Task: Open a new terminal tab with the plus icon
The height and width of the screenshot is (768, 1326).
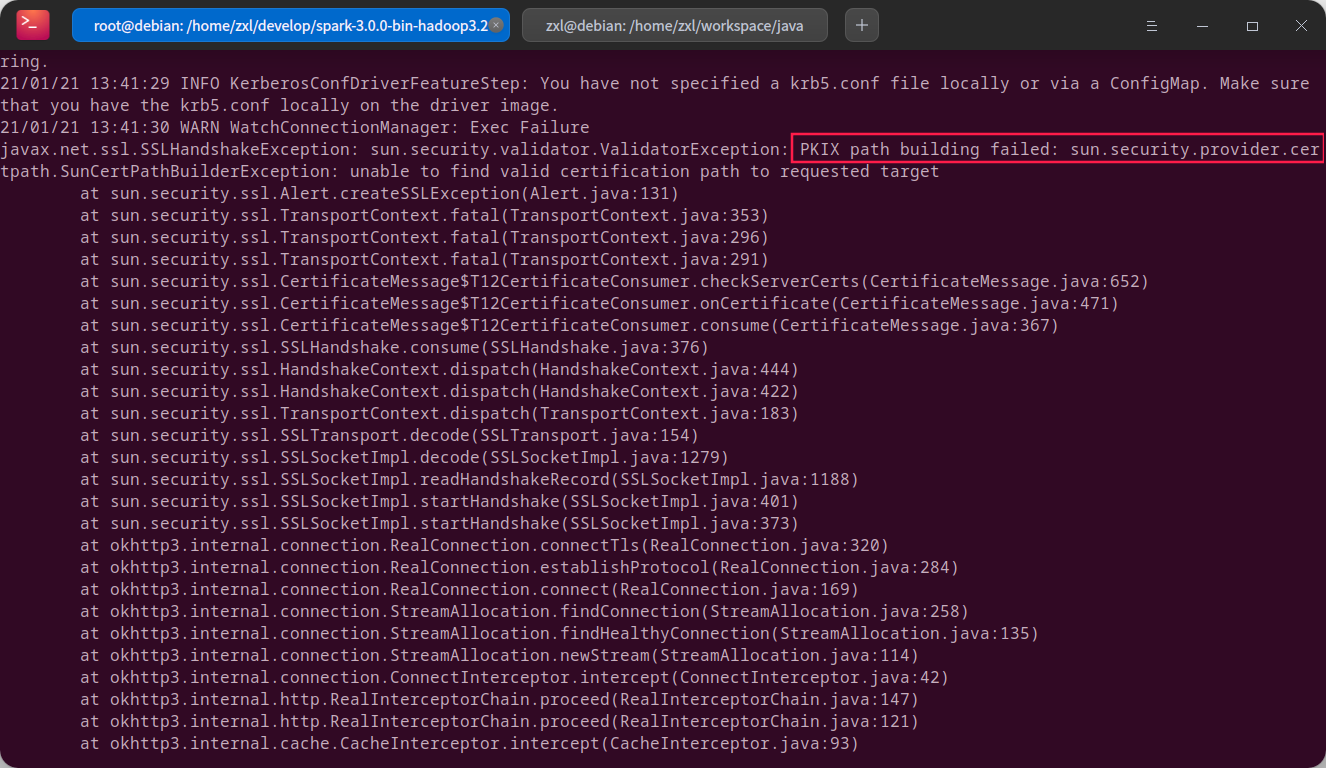Action: coord(861,25)
